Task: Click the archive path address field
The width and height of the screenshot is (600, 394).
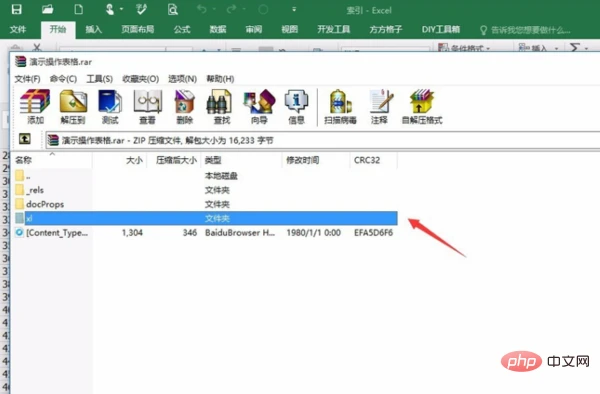Action: (323, 140)
